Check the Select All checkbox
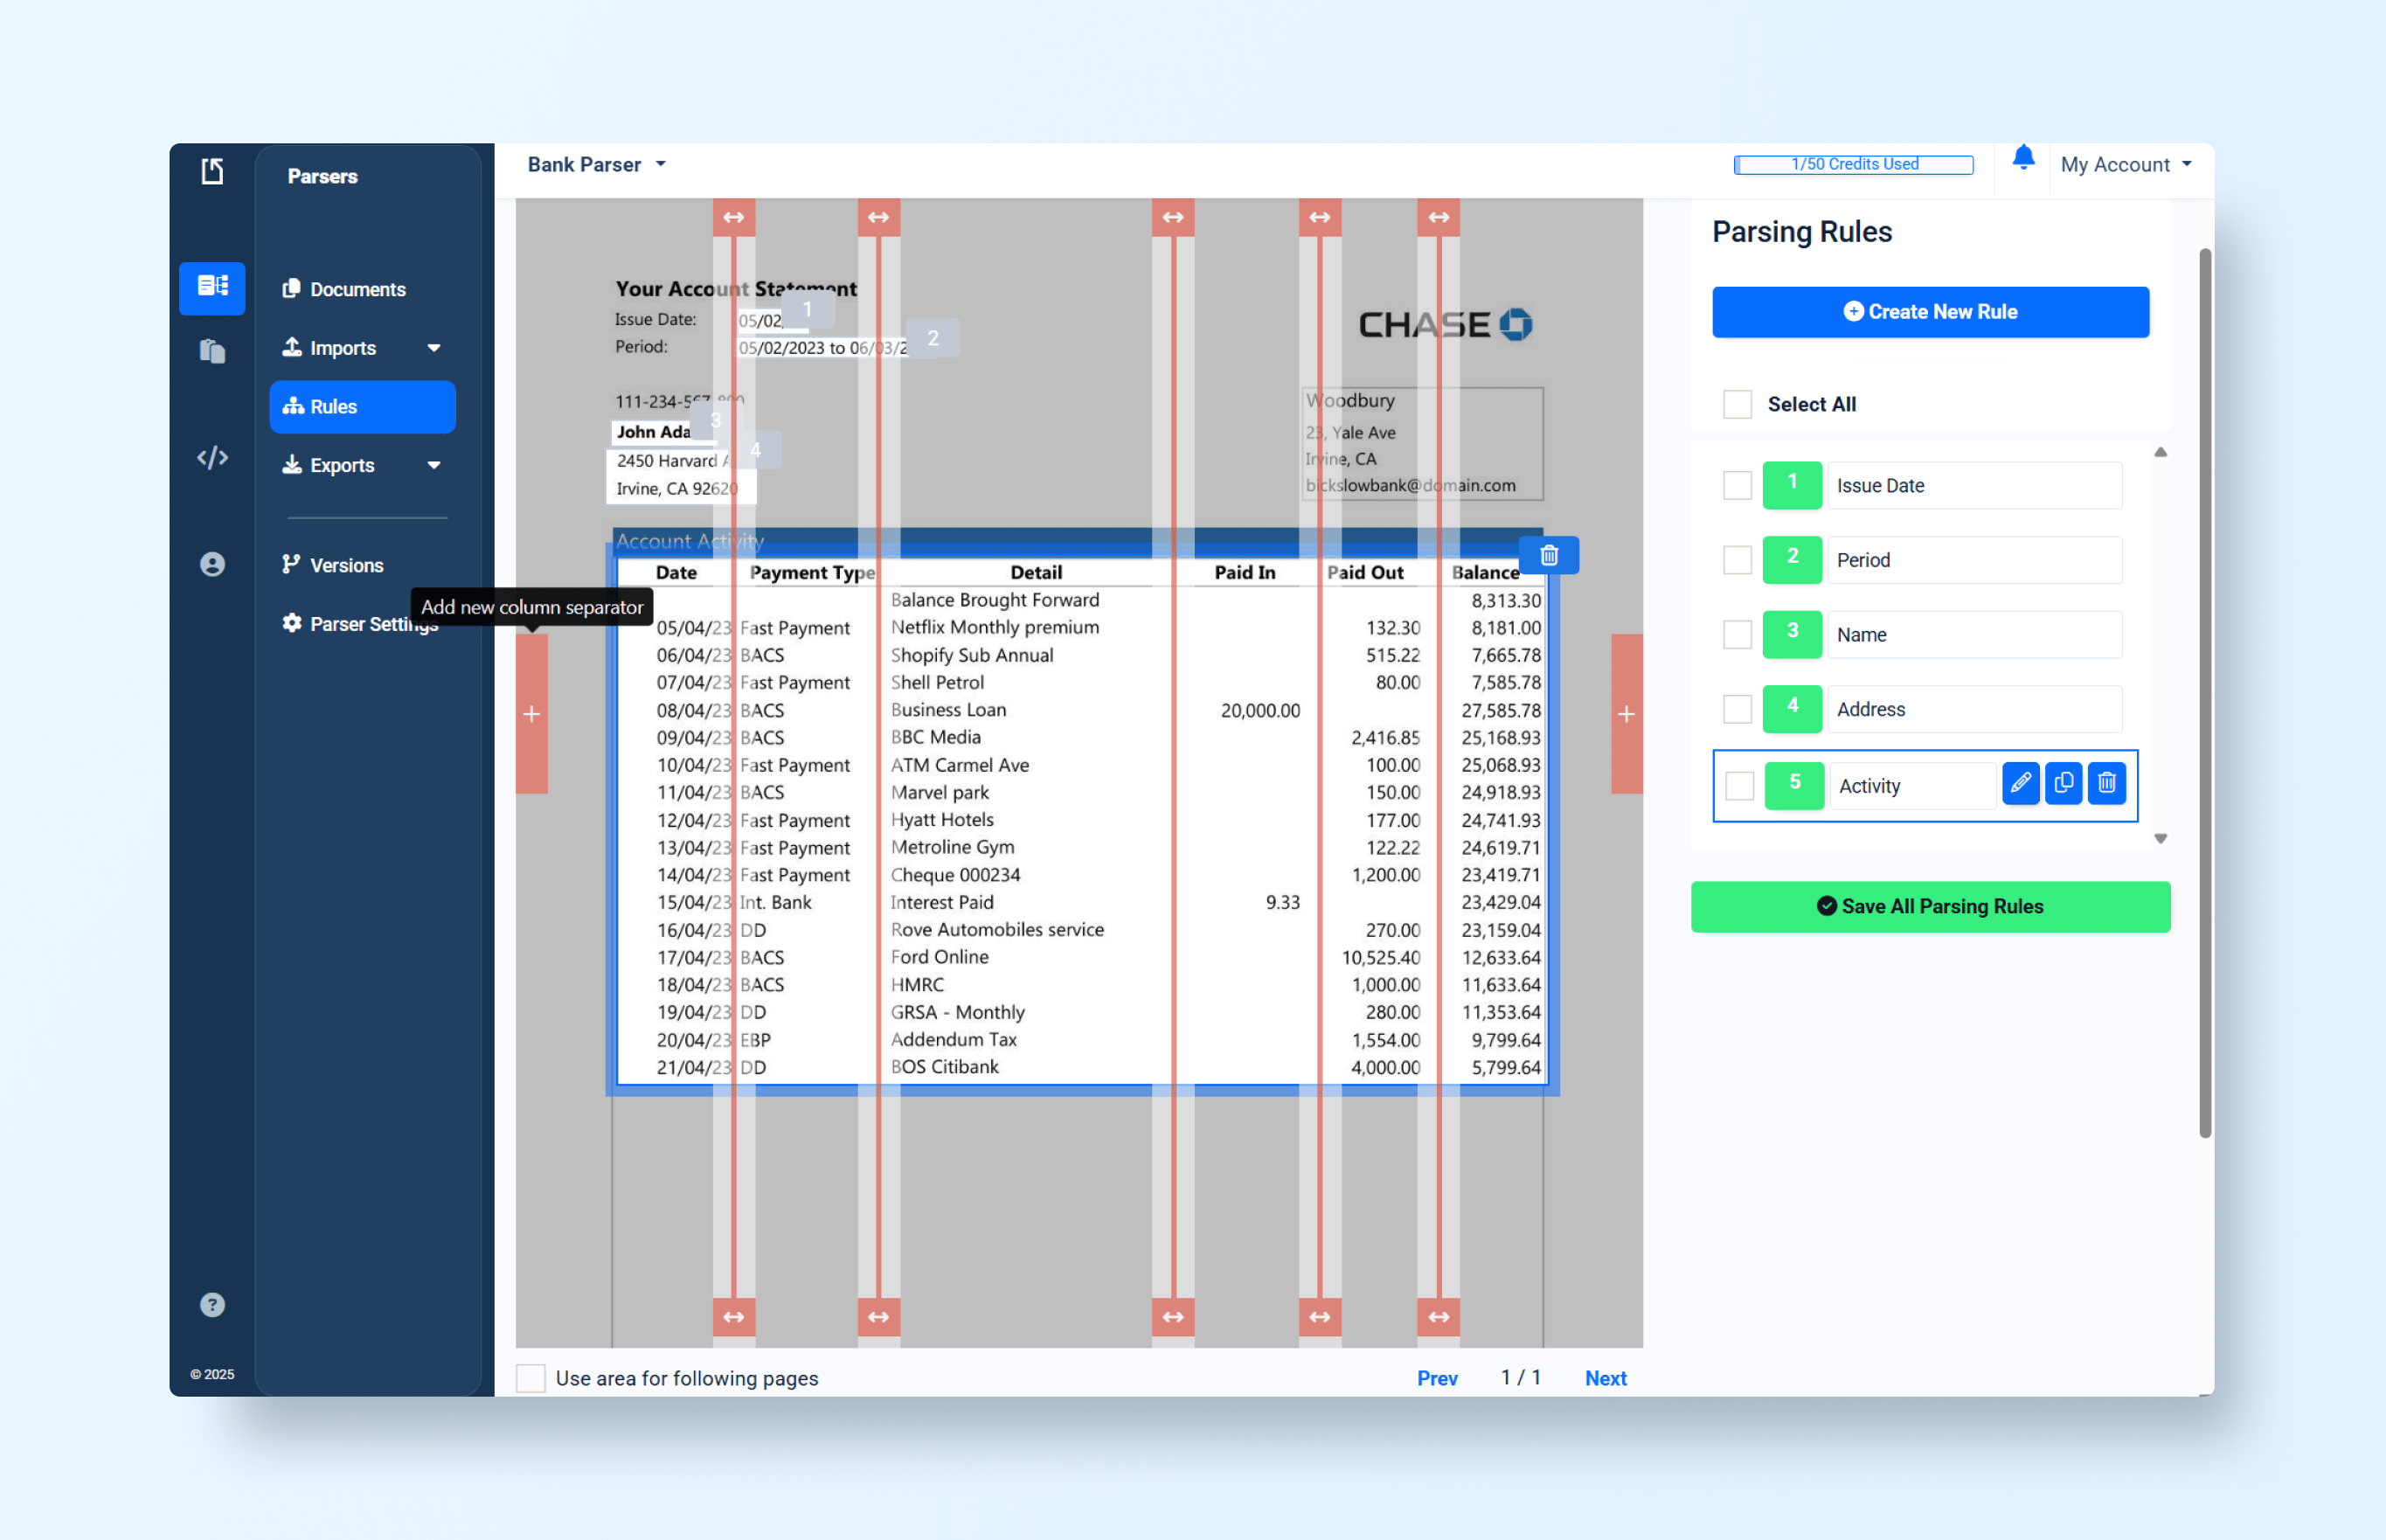 (1737, 404)
